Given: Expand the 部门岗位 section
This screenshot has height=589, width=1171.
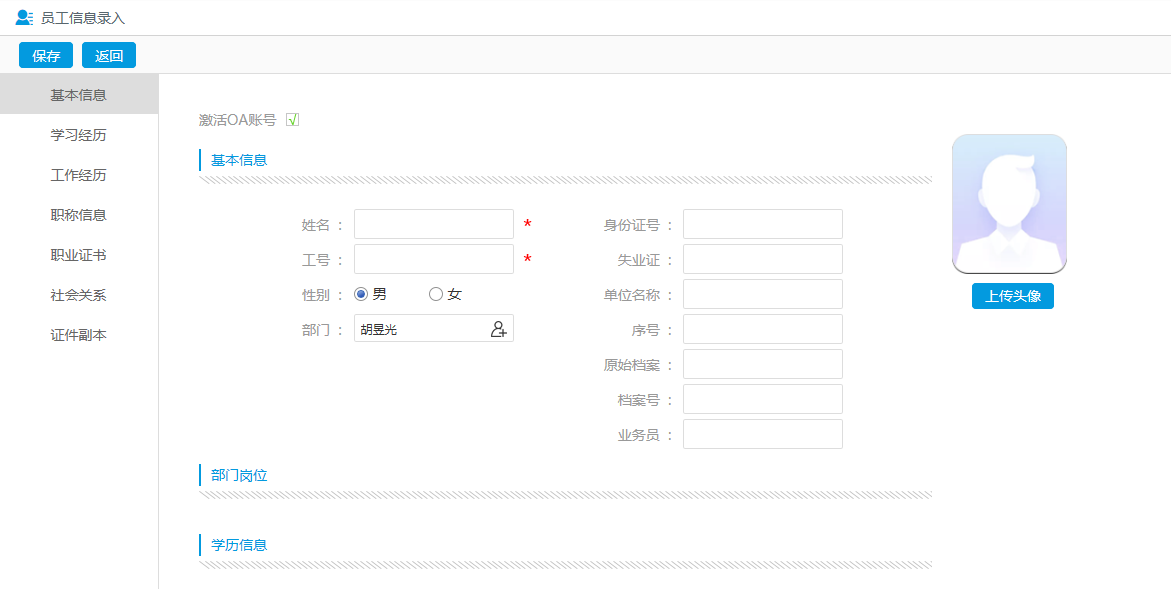Looking at the screenshot, I should [x=239, y=475].
